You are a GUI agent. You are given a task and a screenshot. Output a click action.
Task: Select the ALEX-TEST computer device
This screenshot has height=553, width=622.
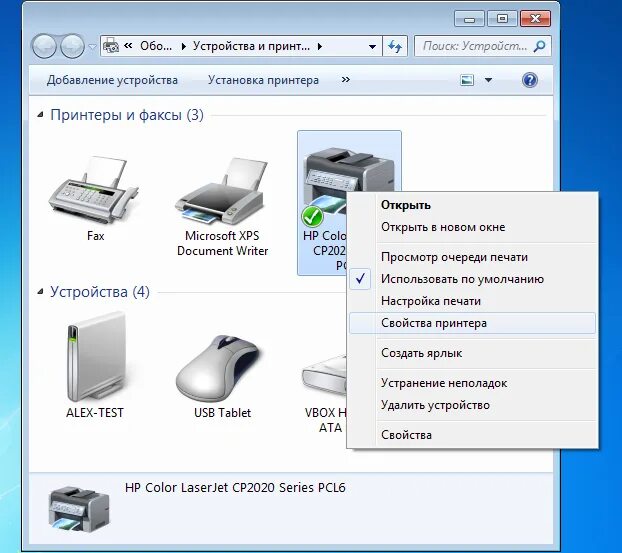tap(96, 357)
